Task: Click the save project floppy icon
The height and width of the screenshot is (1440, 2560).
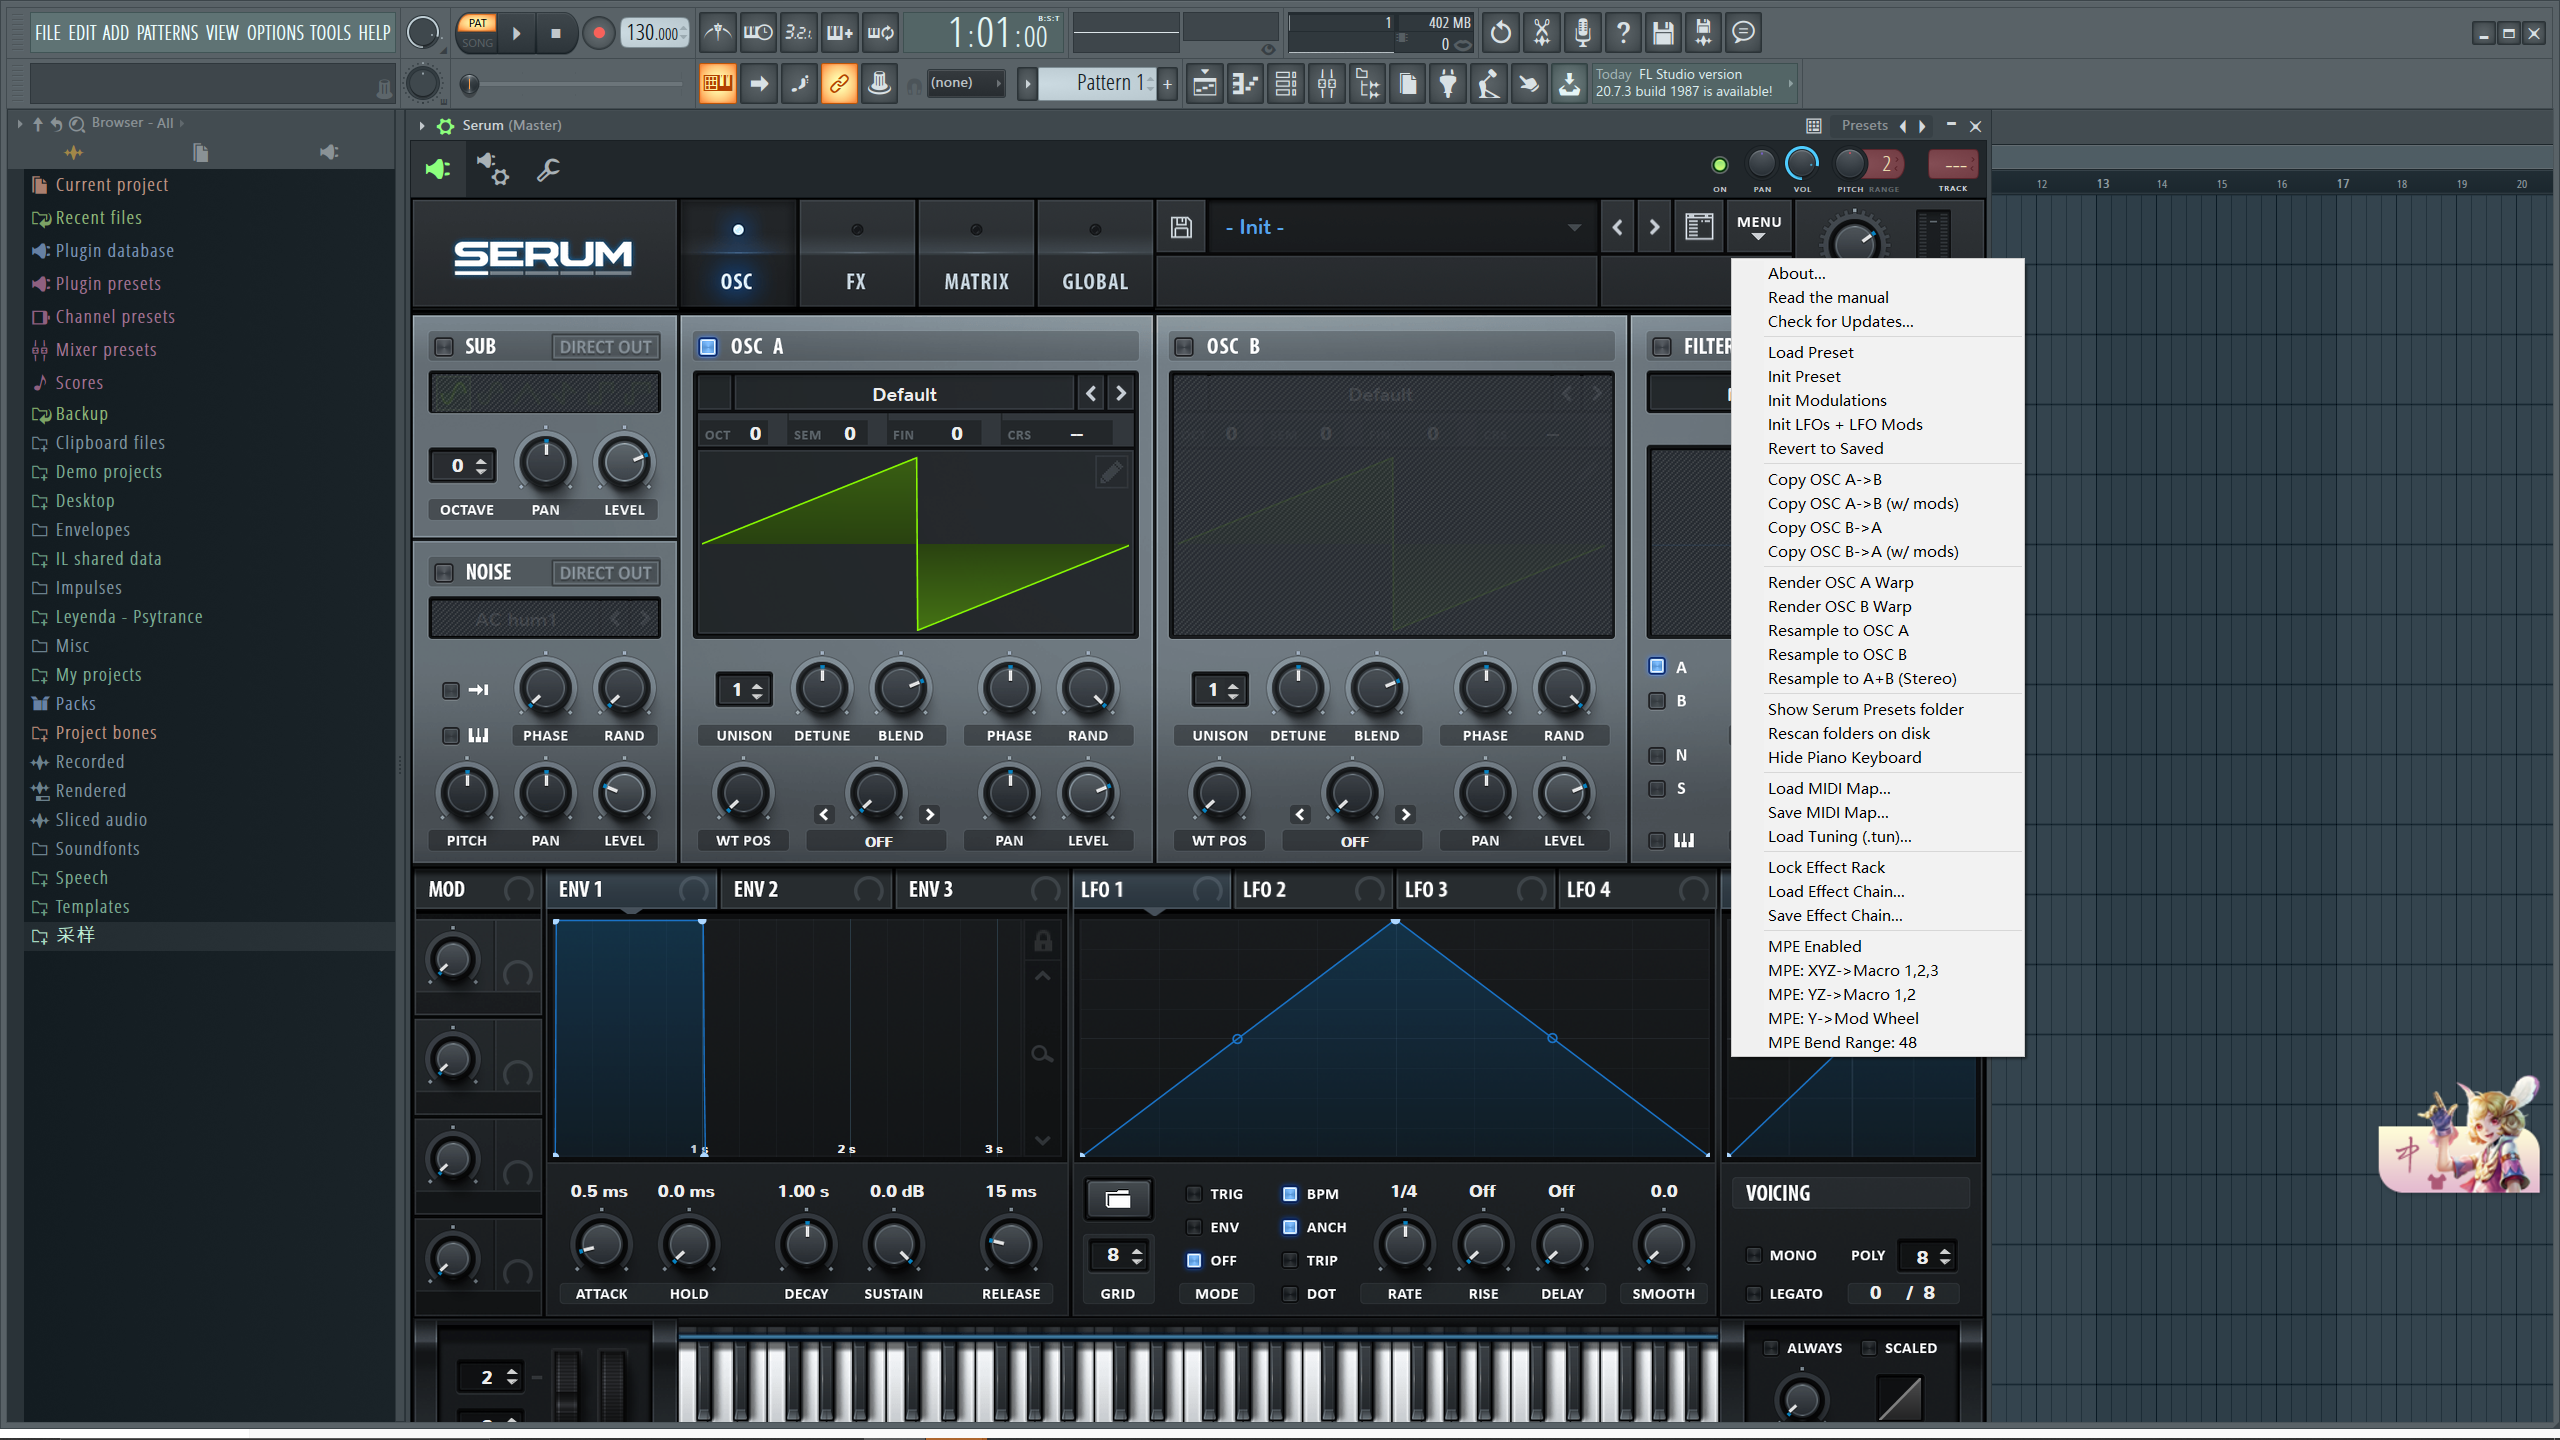Action: point(1662,33)
